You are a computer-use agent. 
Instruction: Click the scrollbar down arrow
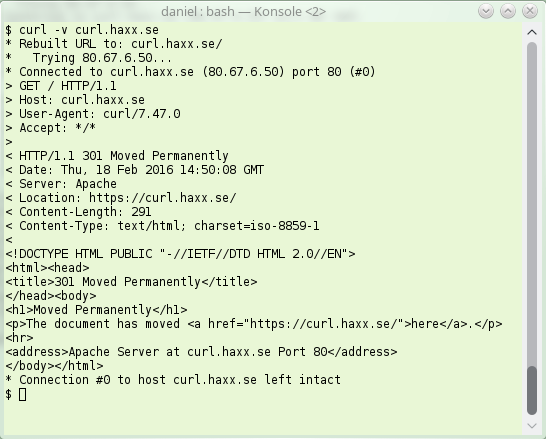click(x=532, y=425)
